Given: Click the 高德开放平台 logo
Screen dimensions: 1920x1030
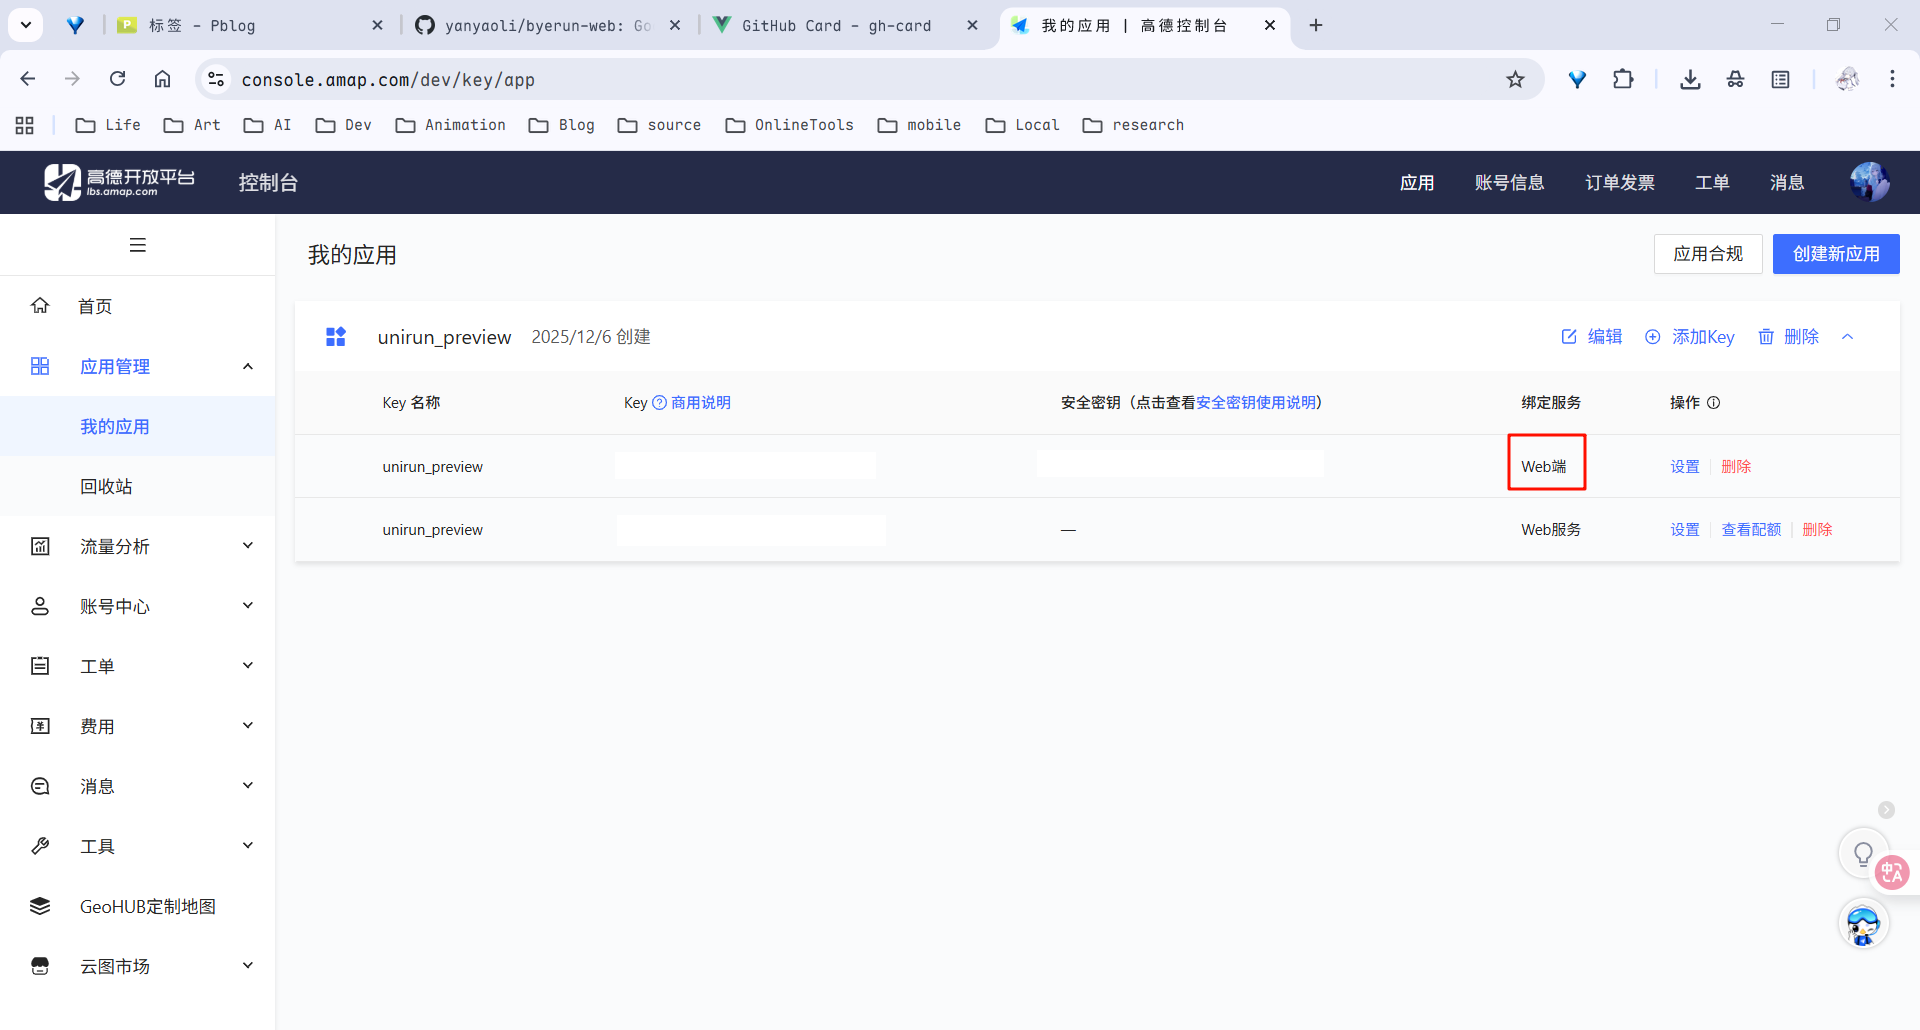Looking at the screenshot, I should pos(120,182).
